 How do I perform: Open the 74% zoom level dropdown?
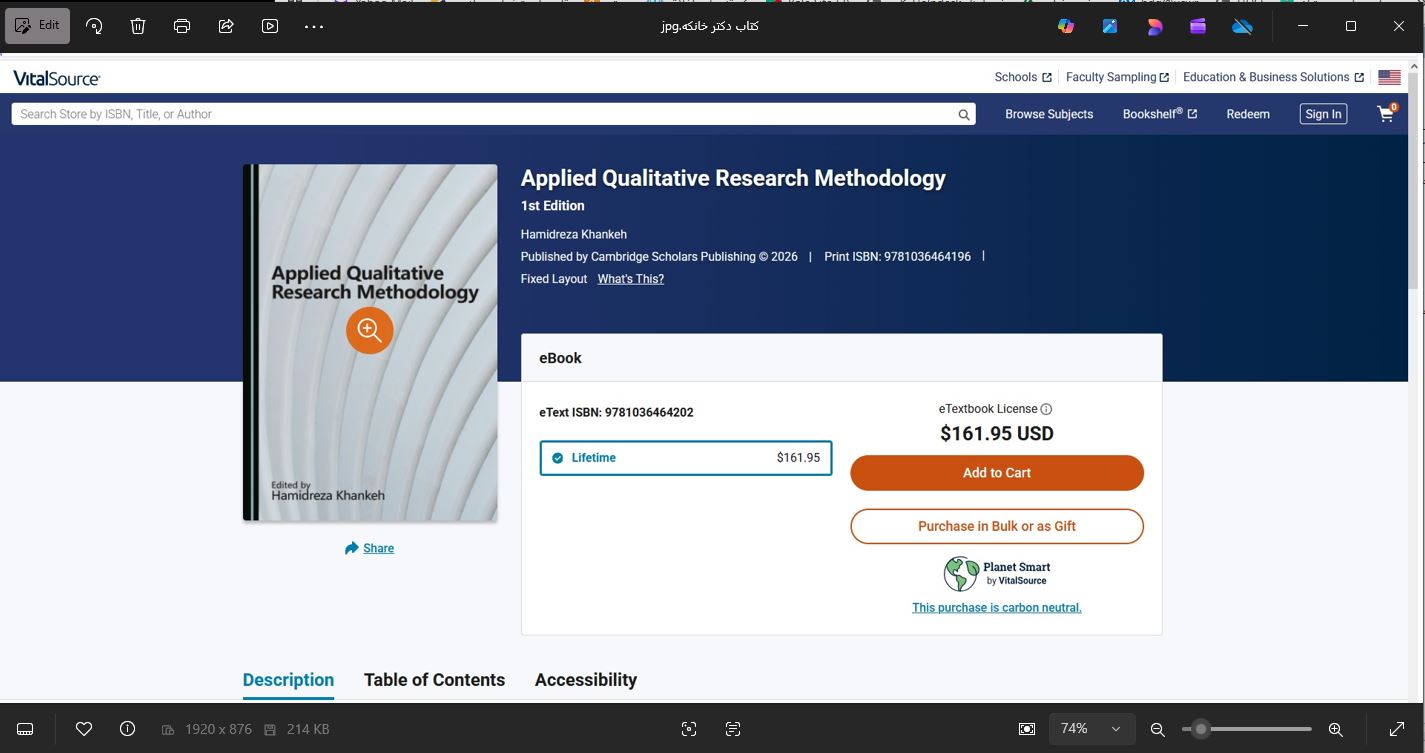1091,729
